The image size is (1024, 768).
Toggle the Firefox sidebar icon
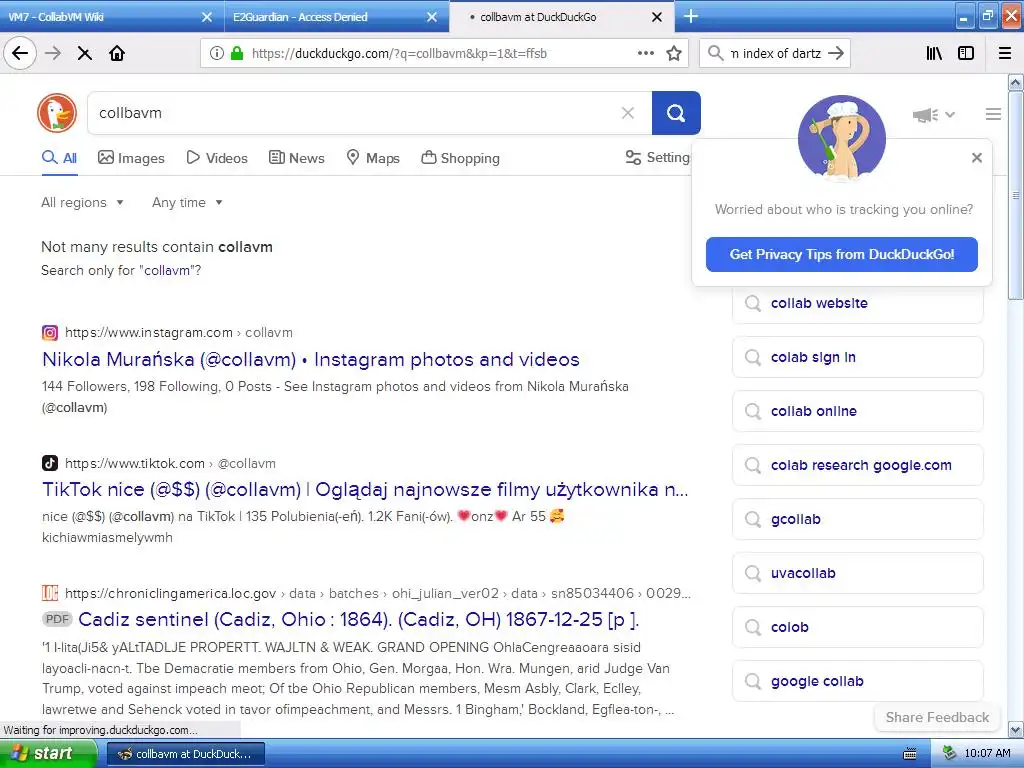[966, 53]
